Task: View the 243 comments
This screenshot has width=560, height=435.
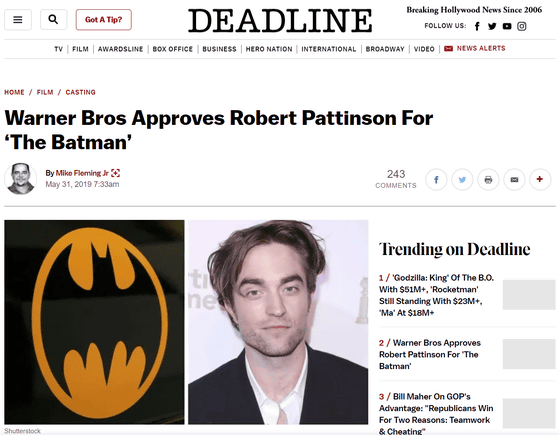Action: click(396, 179)
